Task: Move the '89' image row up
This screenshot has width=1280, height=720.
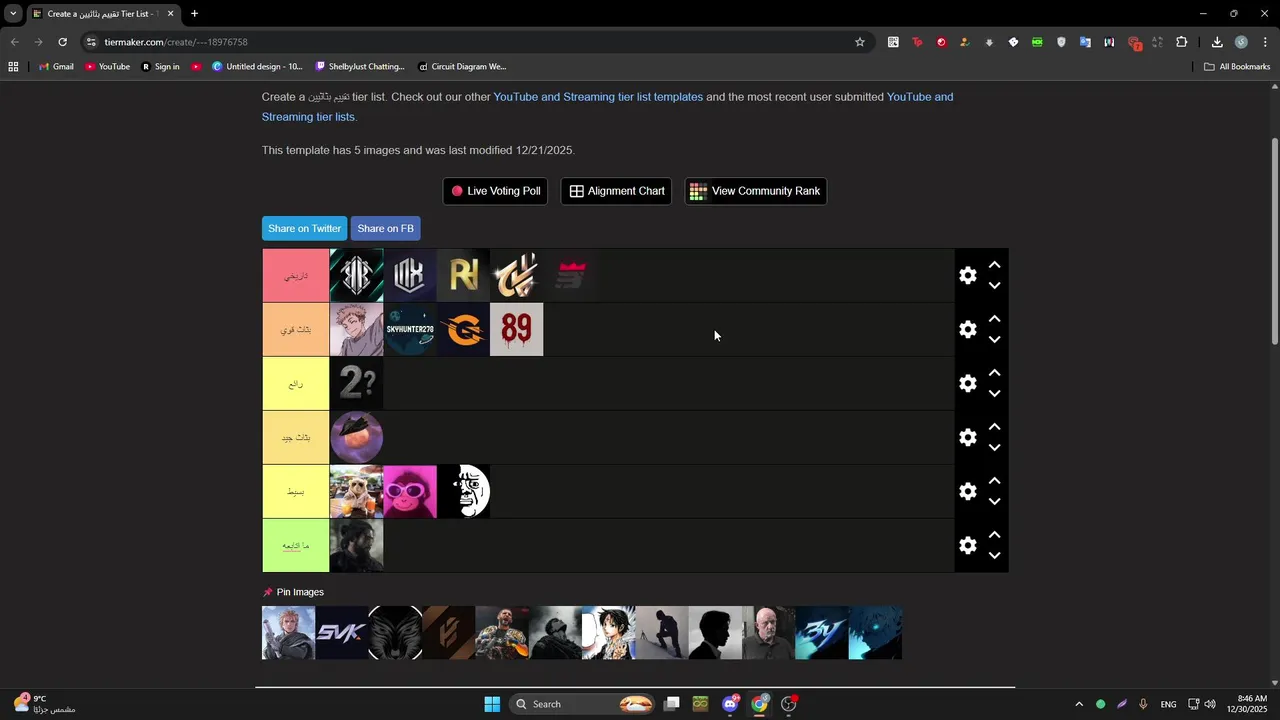Action: (994, 319)
